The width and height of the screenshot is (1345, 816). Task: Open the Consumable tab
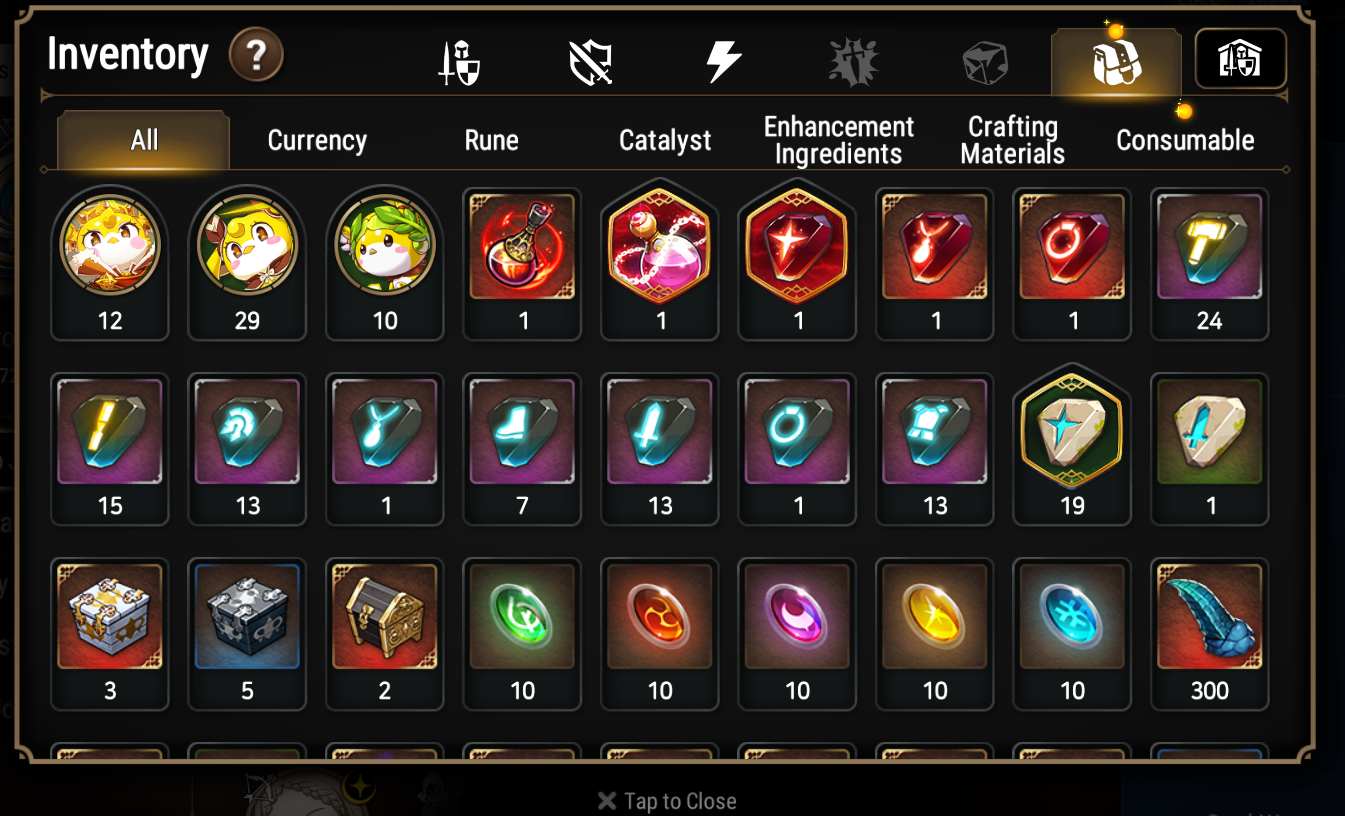coord(1185,140)
